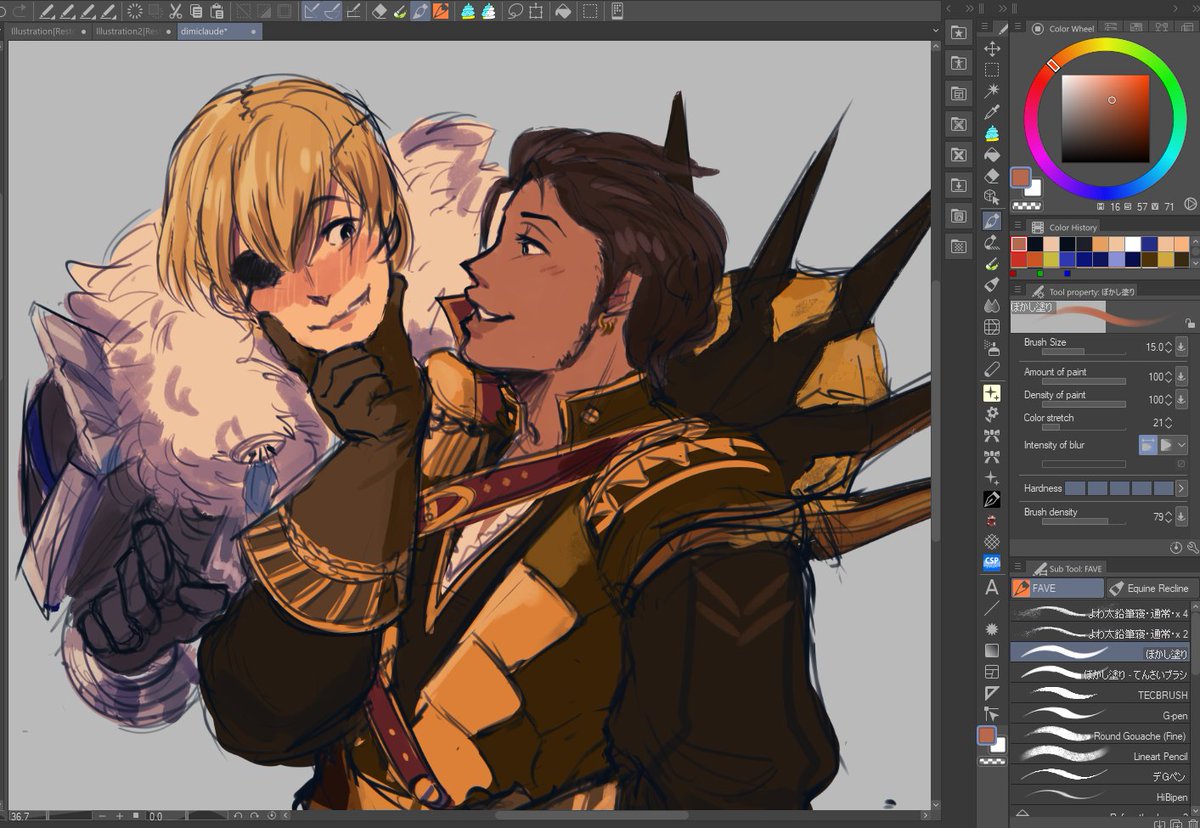Select the Frame border tool

click(992, 672)
